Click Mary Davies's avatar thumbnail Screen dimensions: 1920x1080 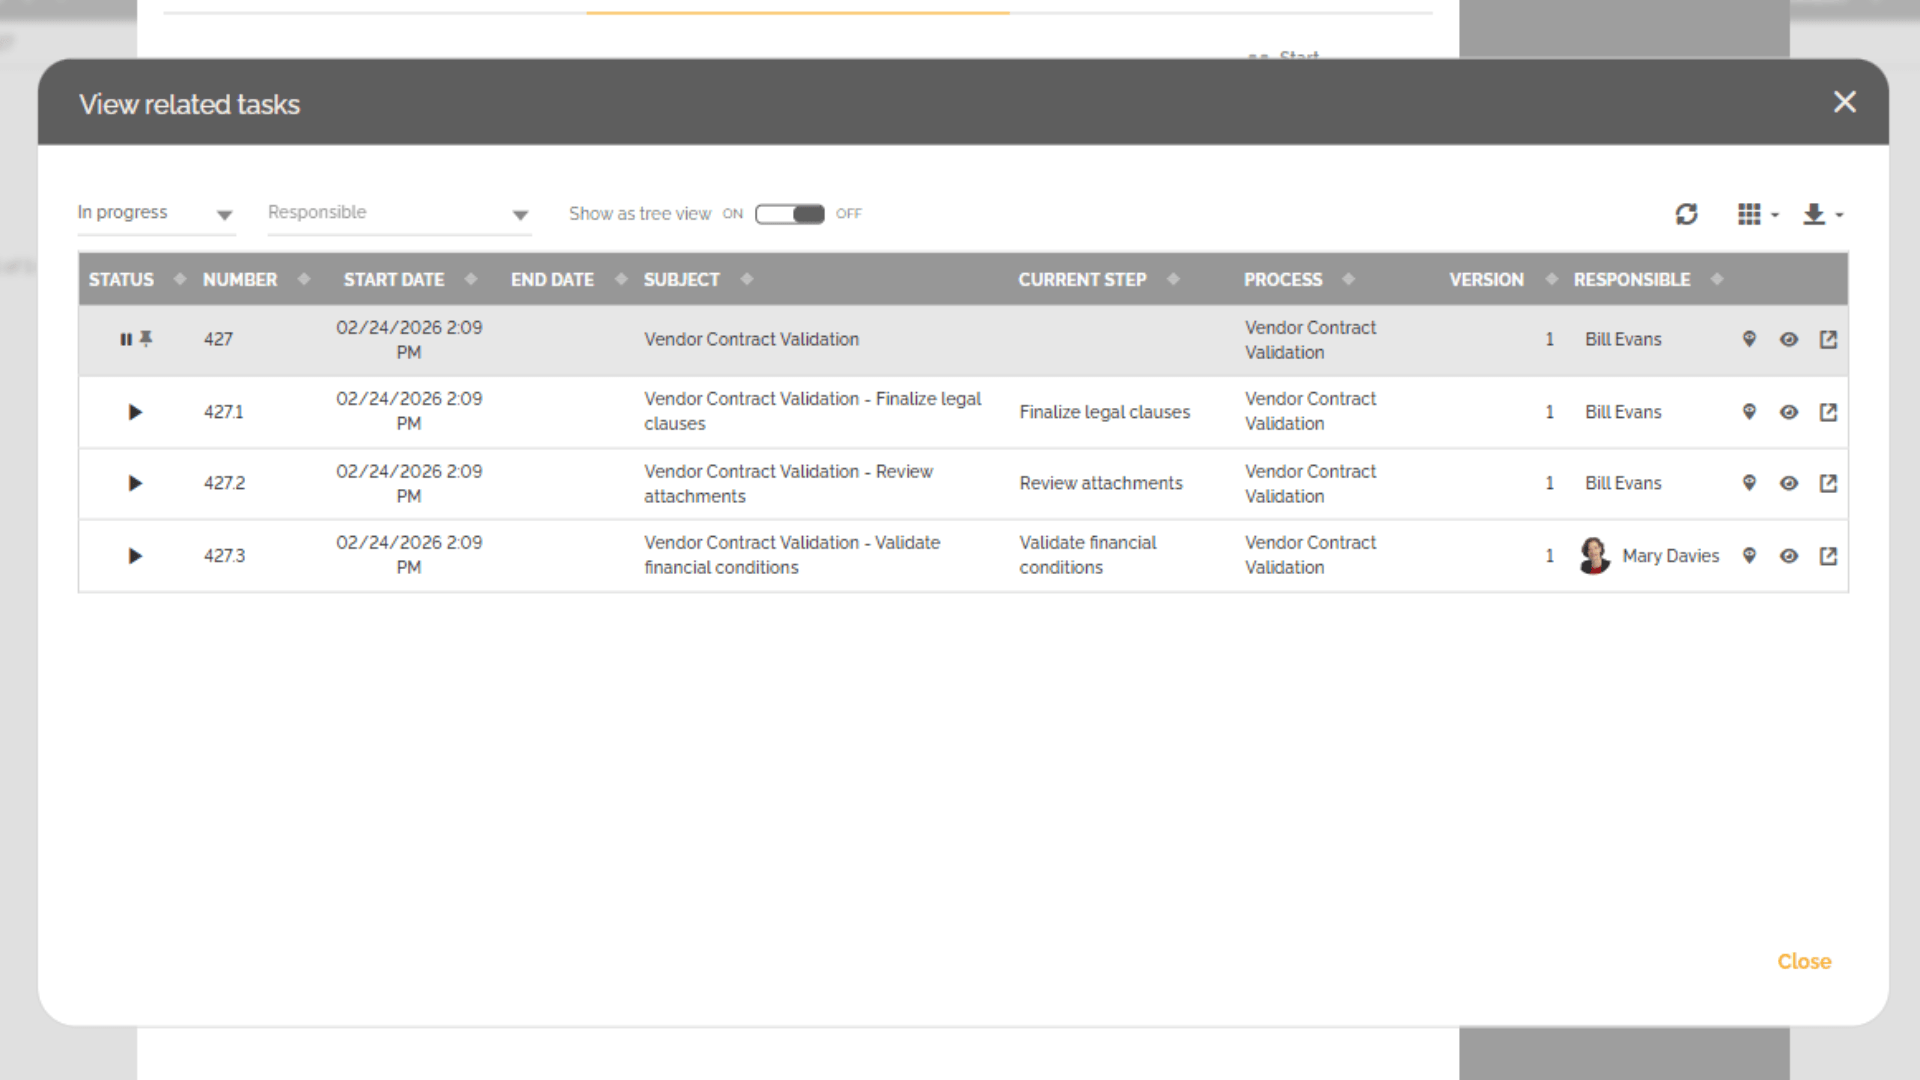(1594, 556)
